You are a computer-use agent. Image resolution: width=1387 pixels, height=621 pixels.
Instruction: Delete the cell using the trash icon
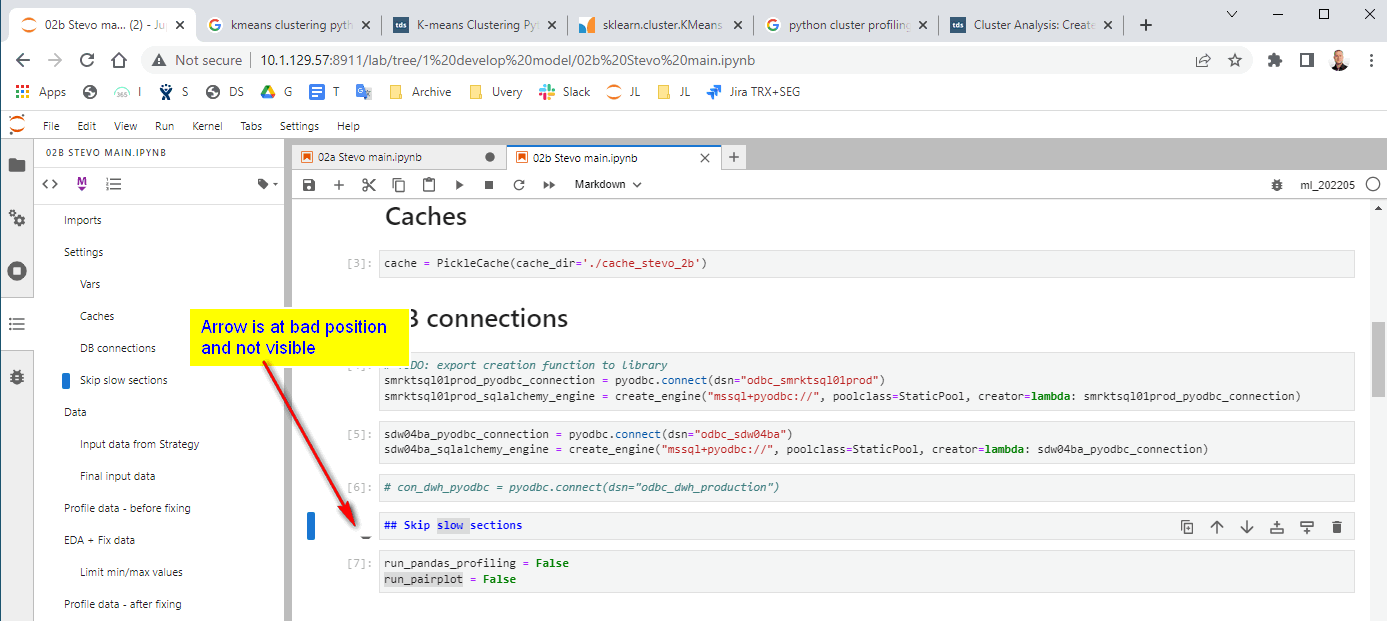pyautogui.click(x=1337, y=526)
